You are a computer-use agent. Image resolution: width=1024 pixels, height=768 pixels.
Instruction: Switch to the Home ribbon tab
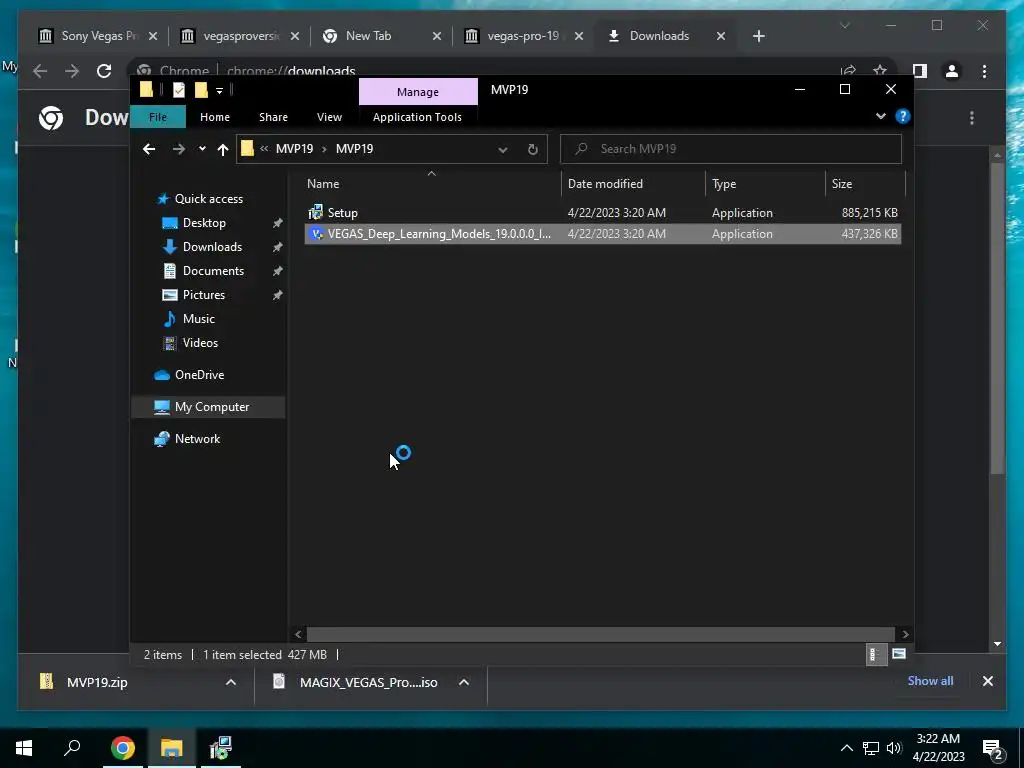(x=215, y=117)
